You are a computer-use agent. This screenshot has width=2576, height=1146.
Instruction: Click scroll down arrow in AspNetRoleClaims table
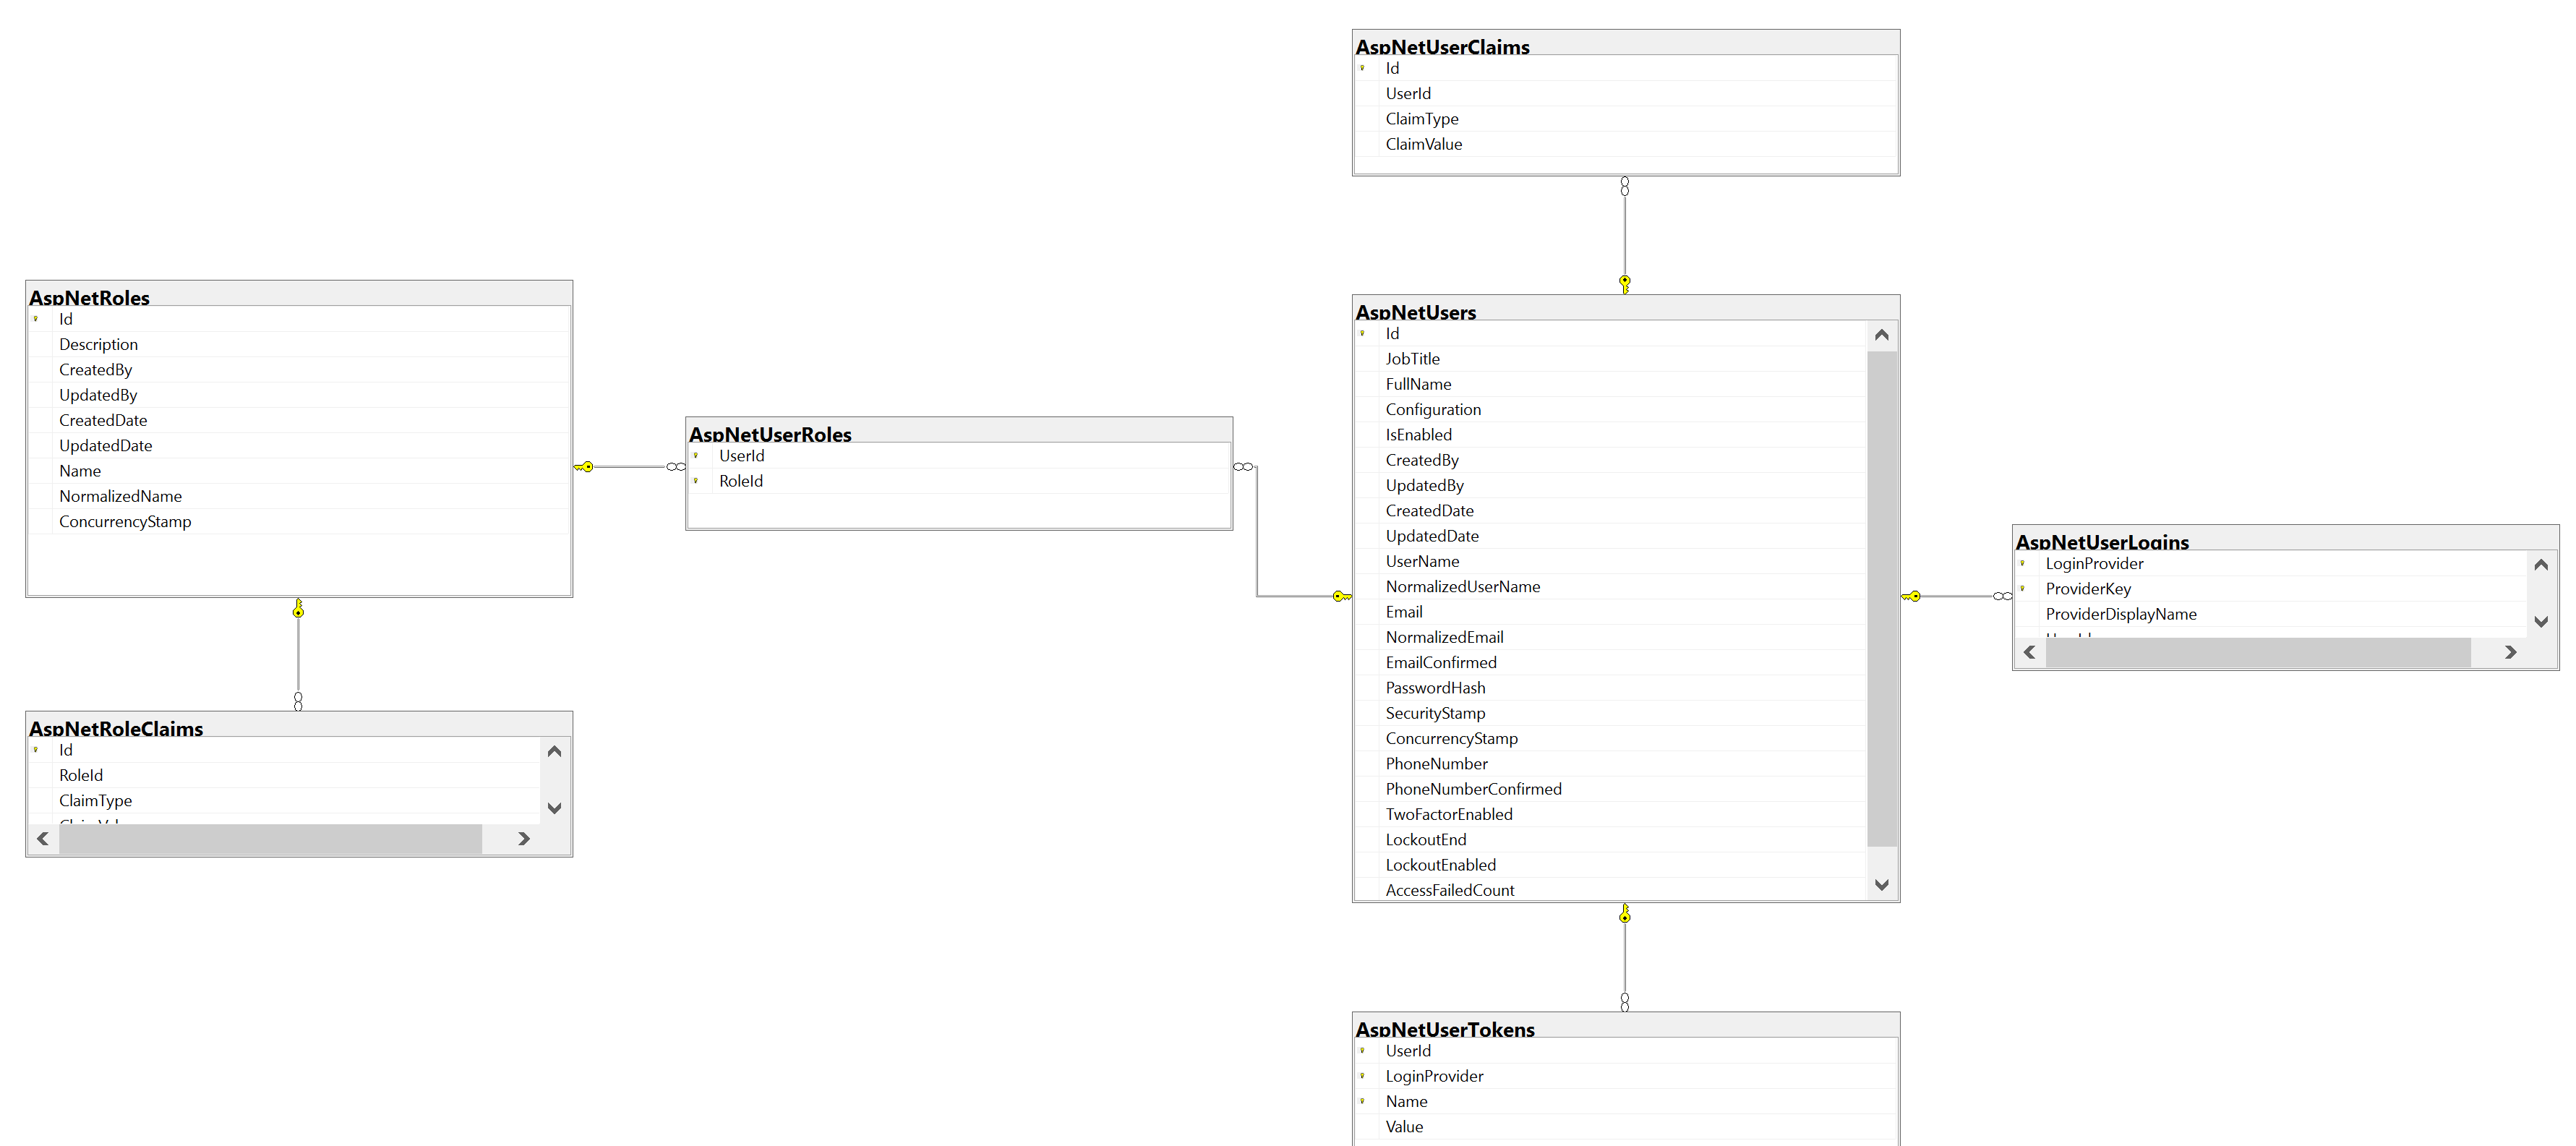click(x=555, y=808)
